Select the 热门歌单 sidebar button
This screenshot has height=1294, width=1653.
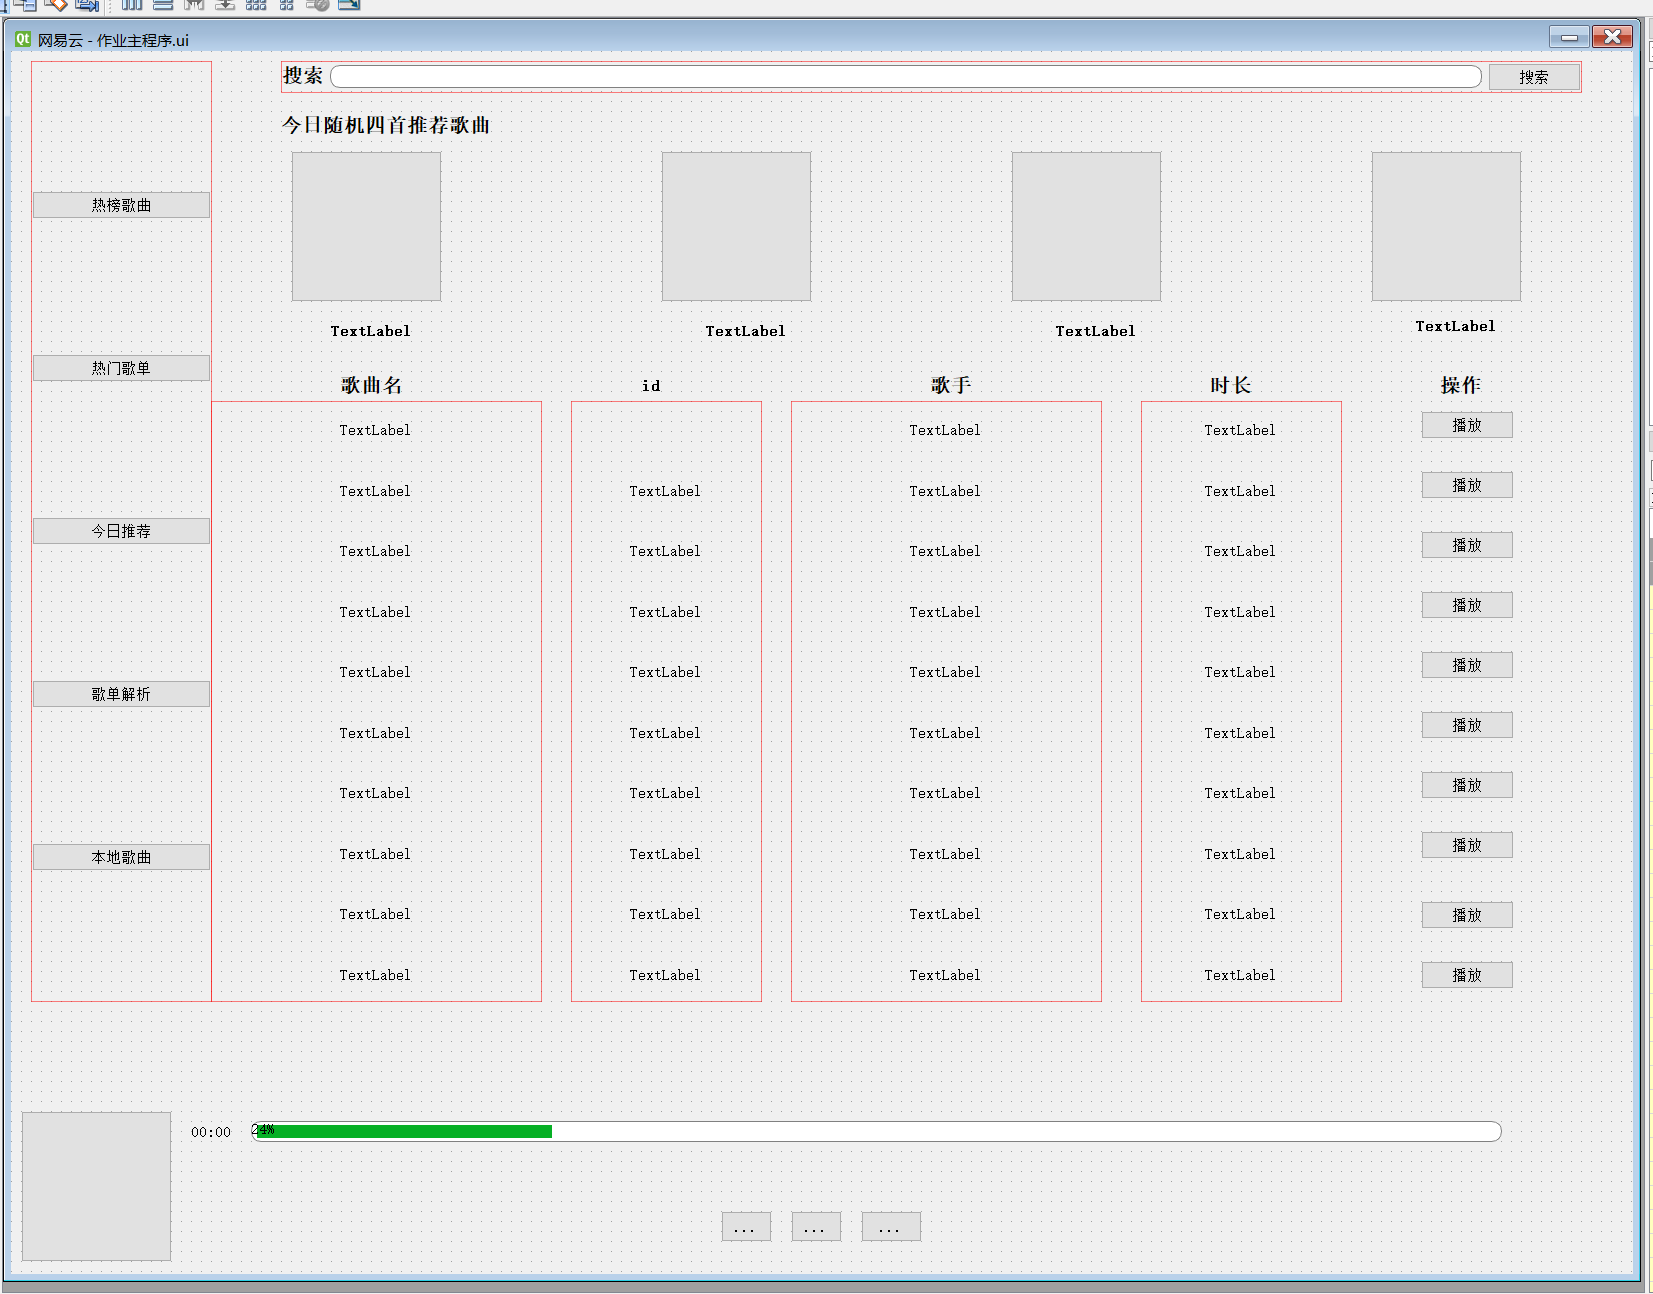(x=120, y=367)
